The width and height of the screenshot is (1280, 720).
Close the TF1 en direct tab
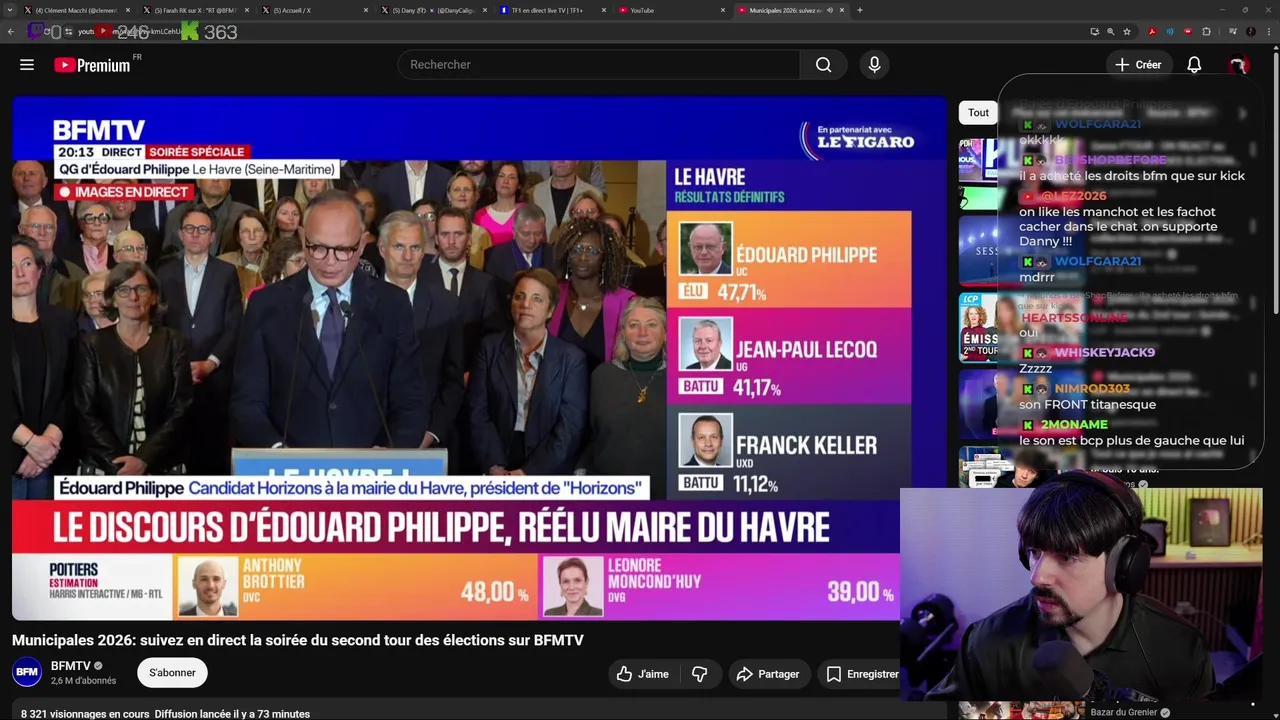(604, 10)
